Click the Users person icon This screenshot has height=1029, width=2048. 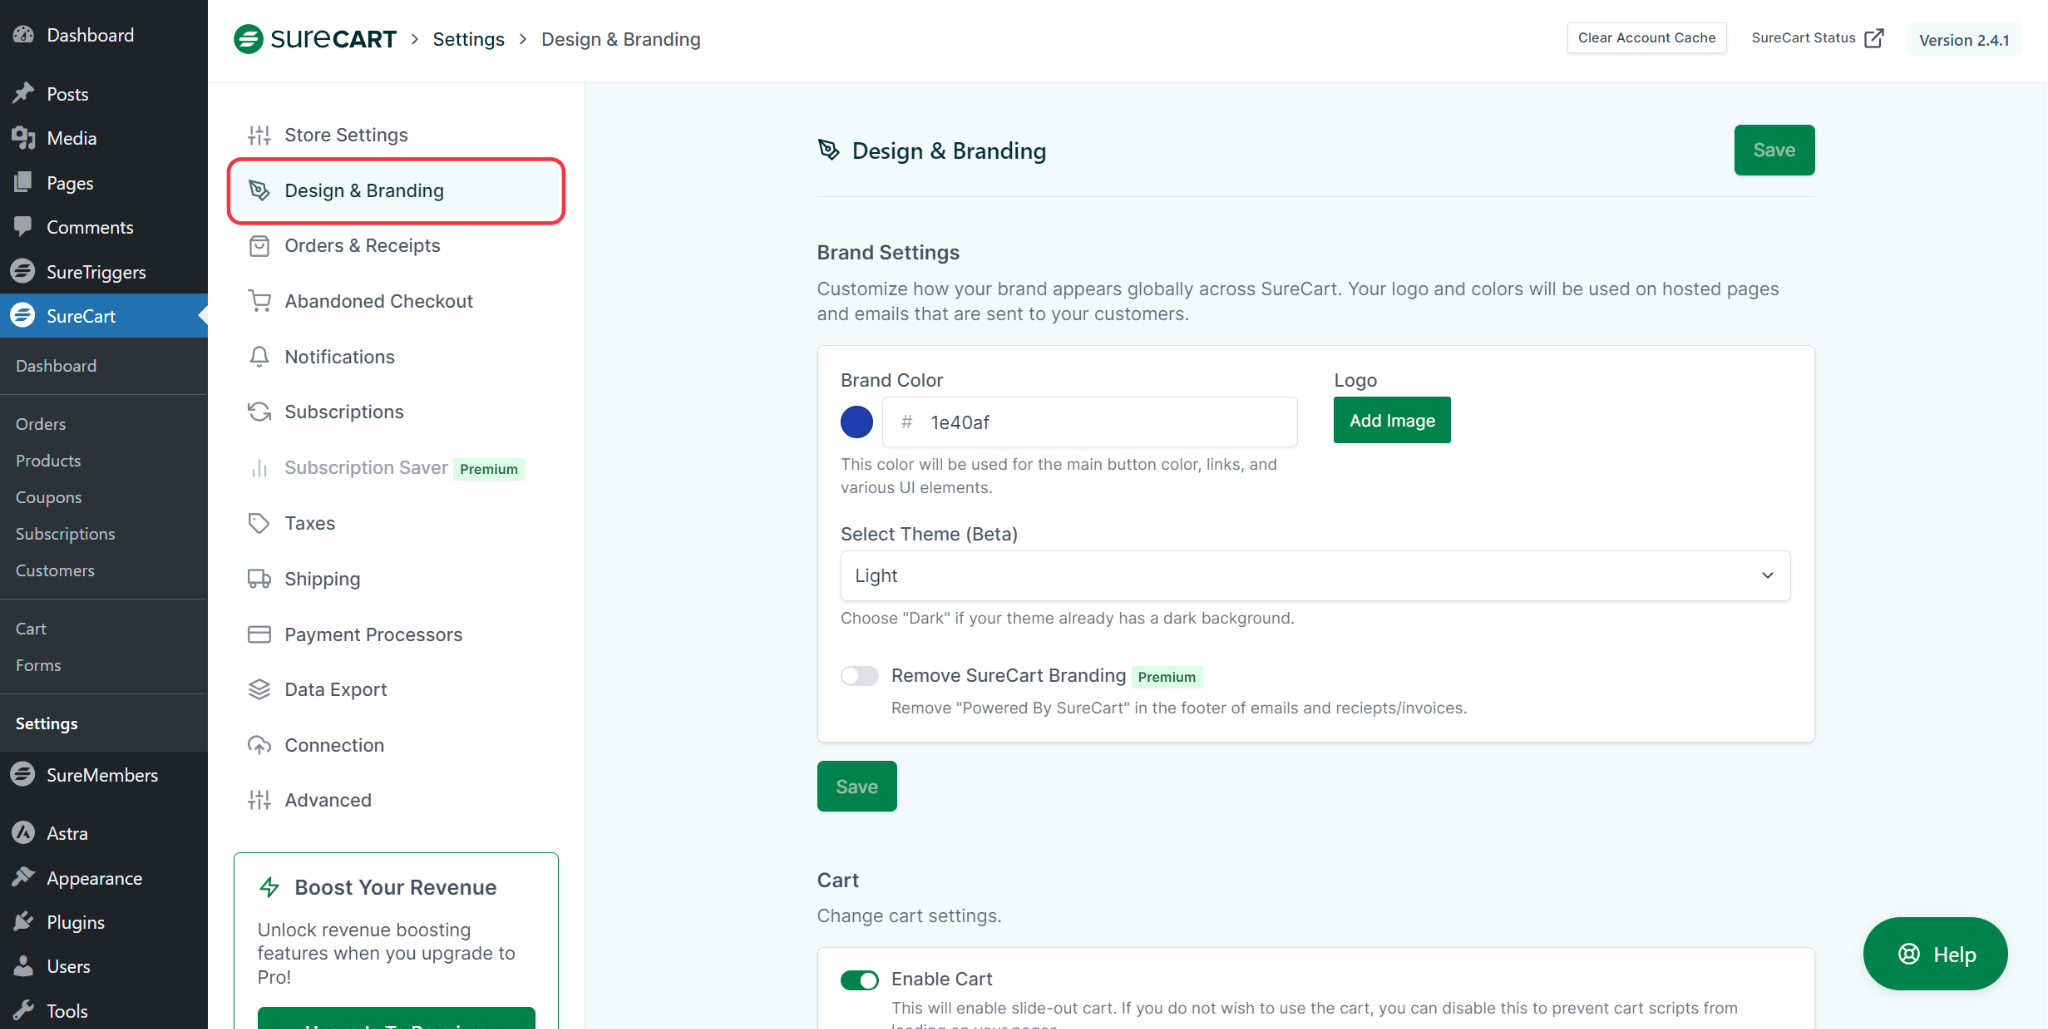click(x=23, y=966)
